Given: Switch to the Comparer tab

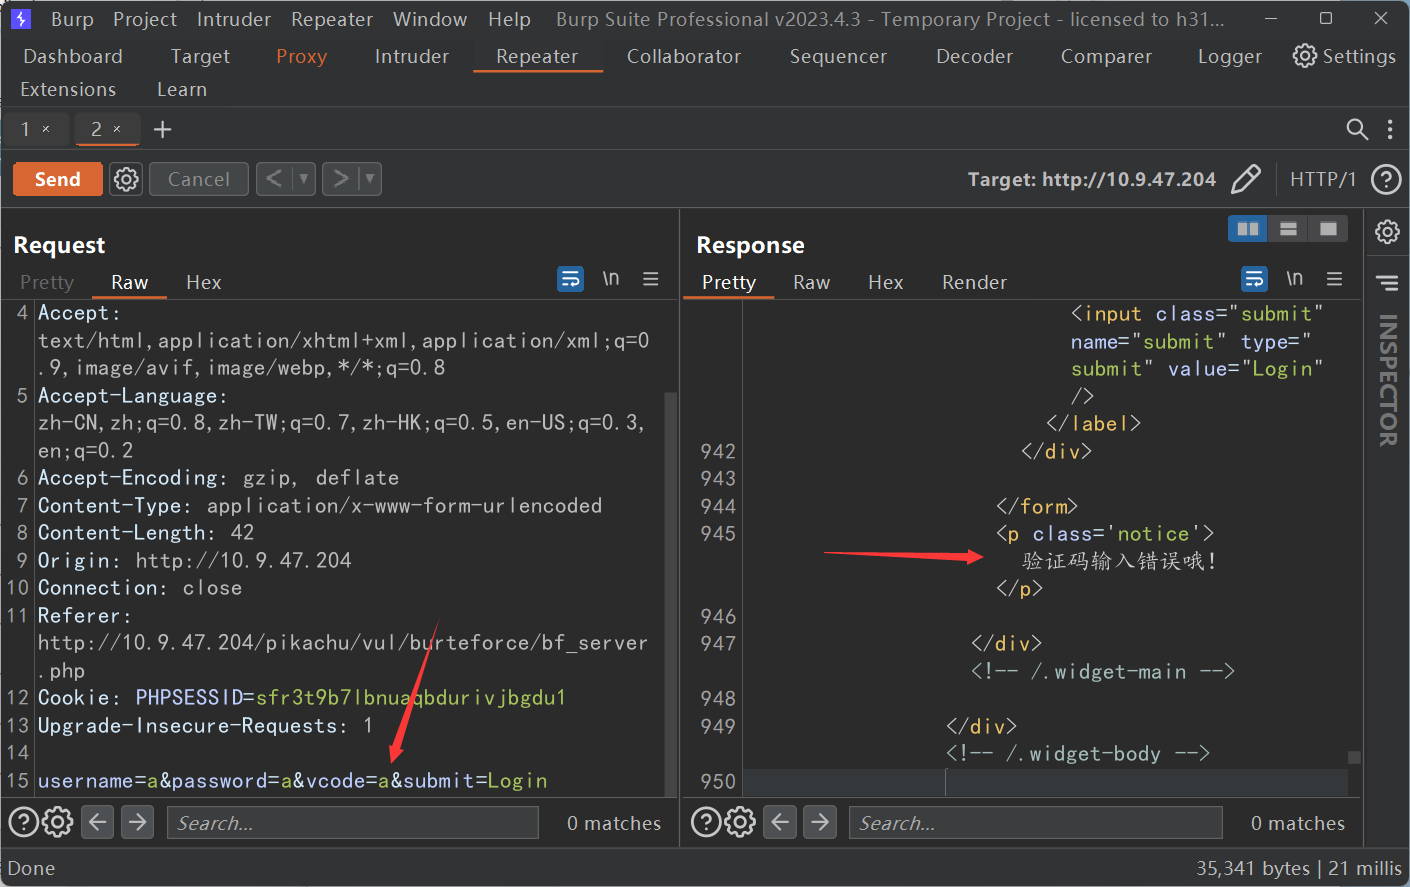Looking at the screenshot, I should (1106, 56).
